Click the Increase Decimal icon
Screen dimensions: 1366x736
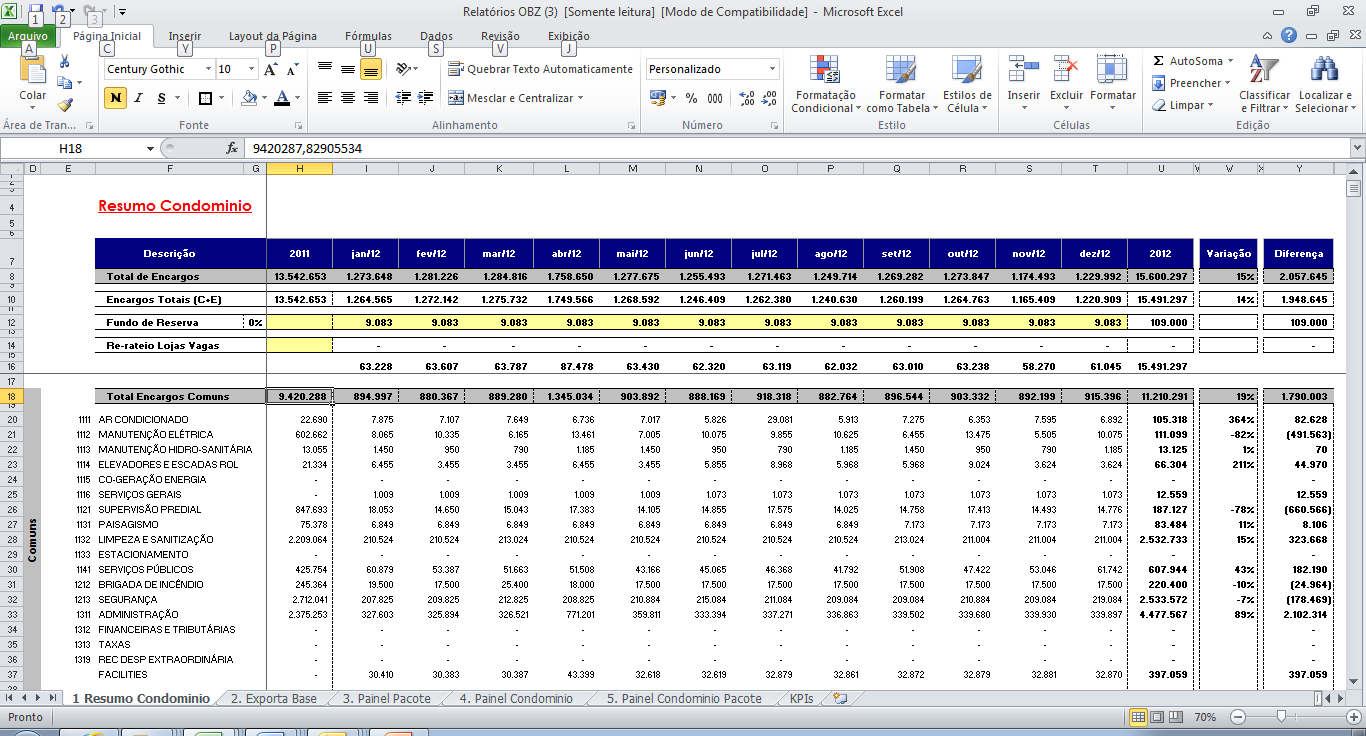coord(747,98)
